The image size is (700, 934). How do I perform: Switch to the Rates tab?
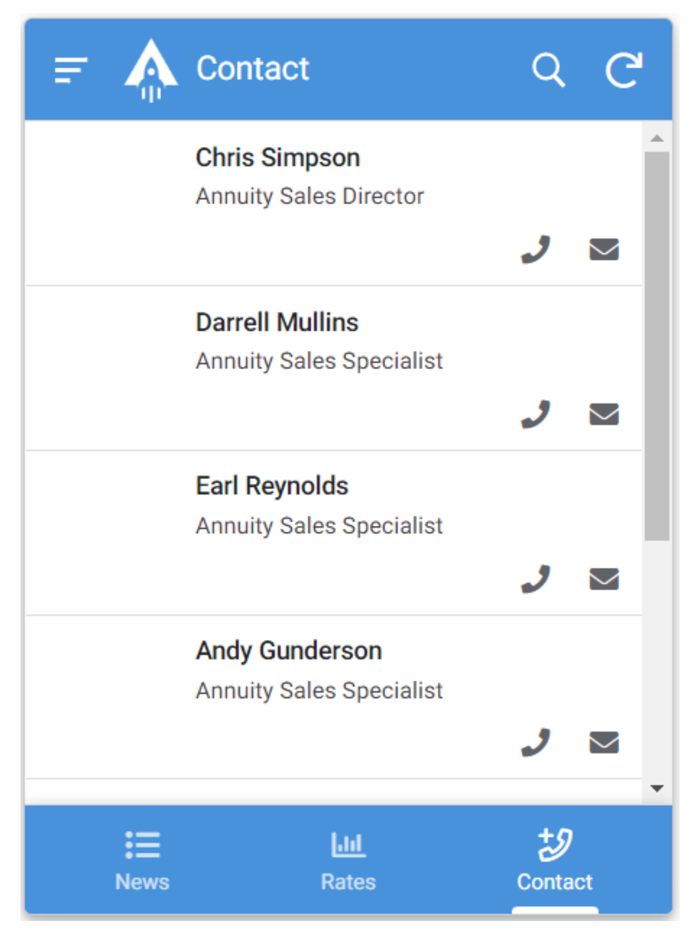point(349,861)
